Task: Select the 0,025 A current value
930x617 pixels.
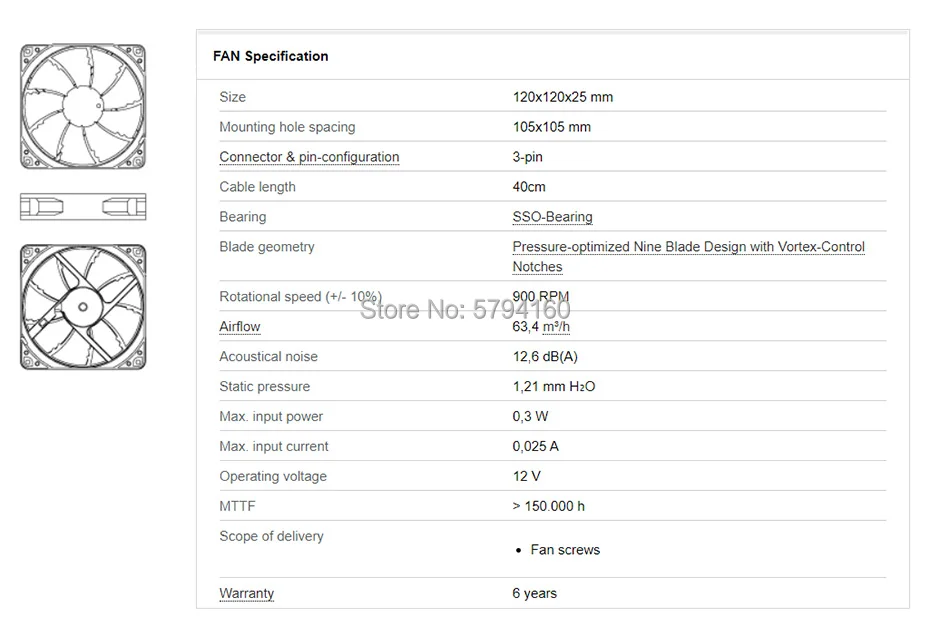Action: click(x=535, y=447)
